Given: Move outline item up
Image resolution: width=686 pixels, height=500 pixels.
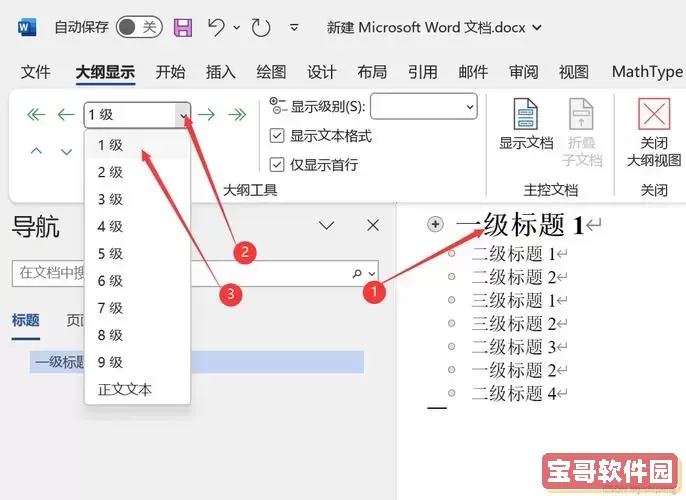Looking at the screenshot, I should point(36,151).
